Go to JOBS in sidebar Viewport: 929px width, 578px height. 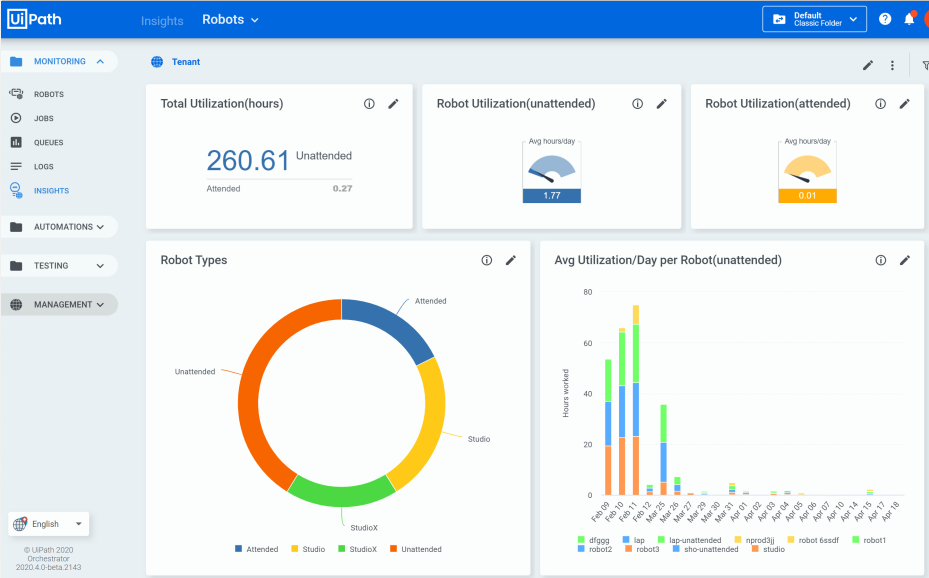44,118
